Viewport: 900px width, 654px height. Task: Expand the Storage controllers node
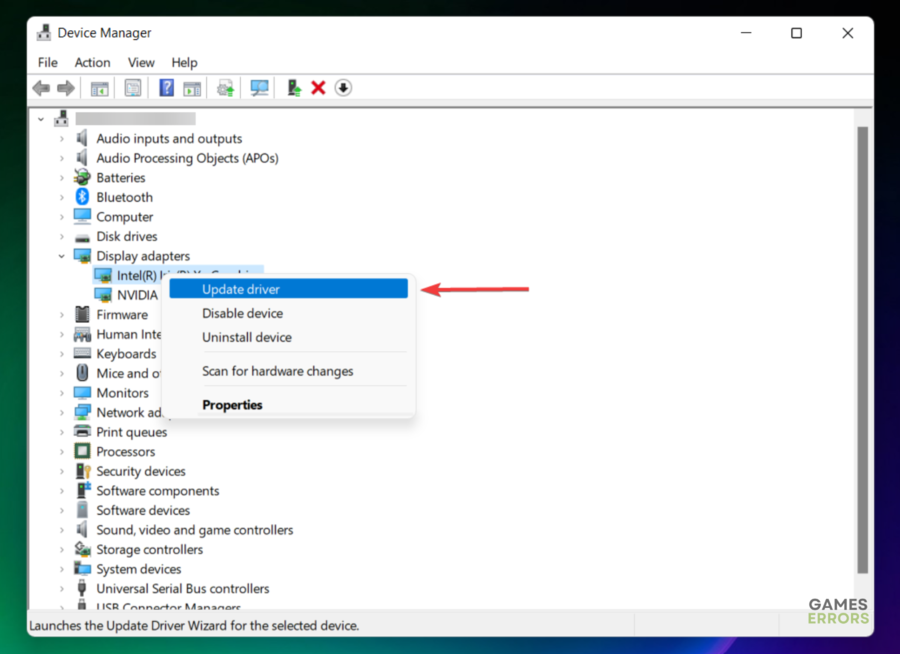point(62,550)
